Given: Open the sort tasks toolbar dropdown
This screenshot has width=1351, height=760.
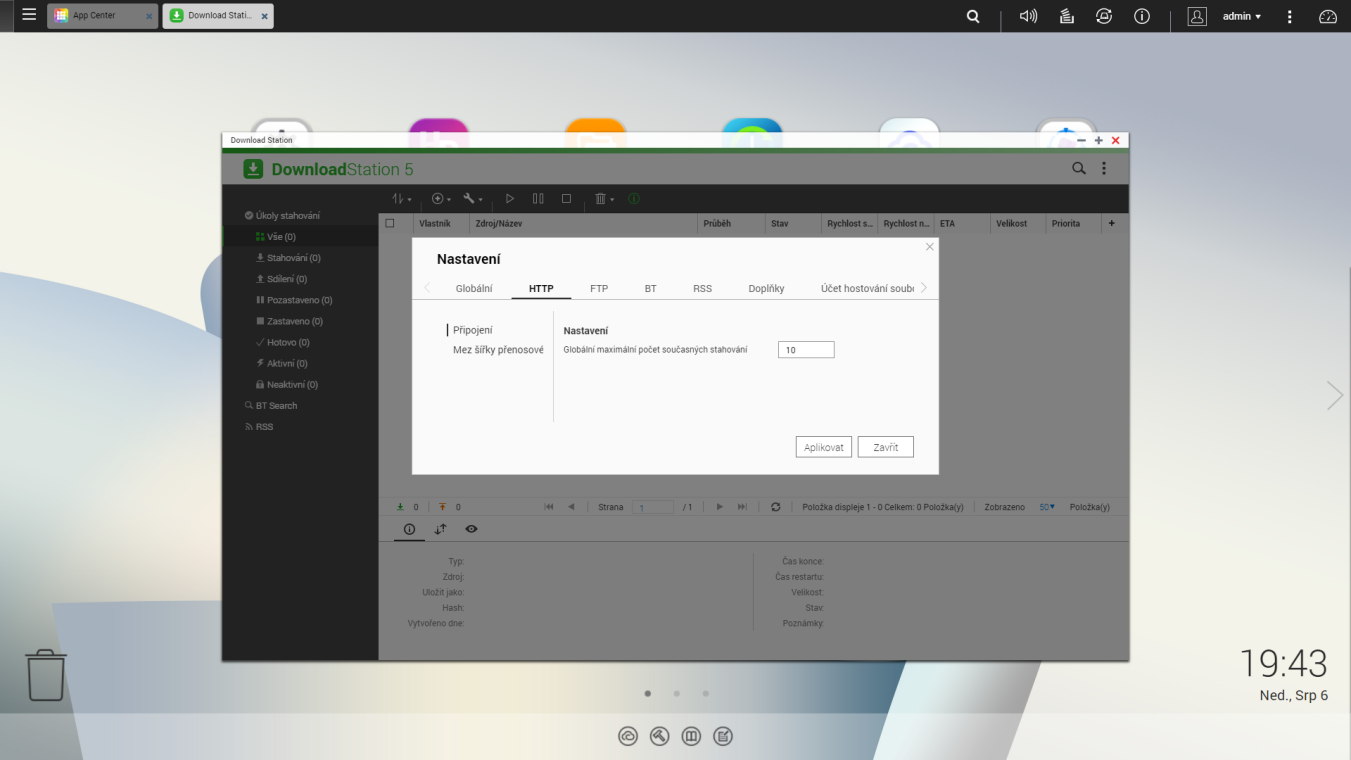Looking at the screenshot, I should click(x=401, y=199).
